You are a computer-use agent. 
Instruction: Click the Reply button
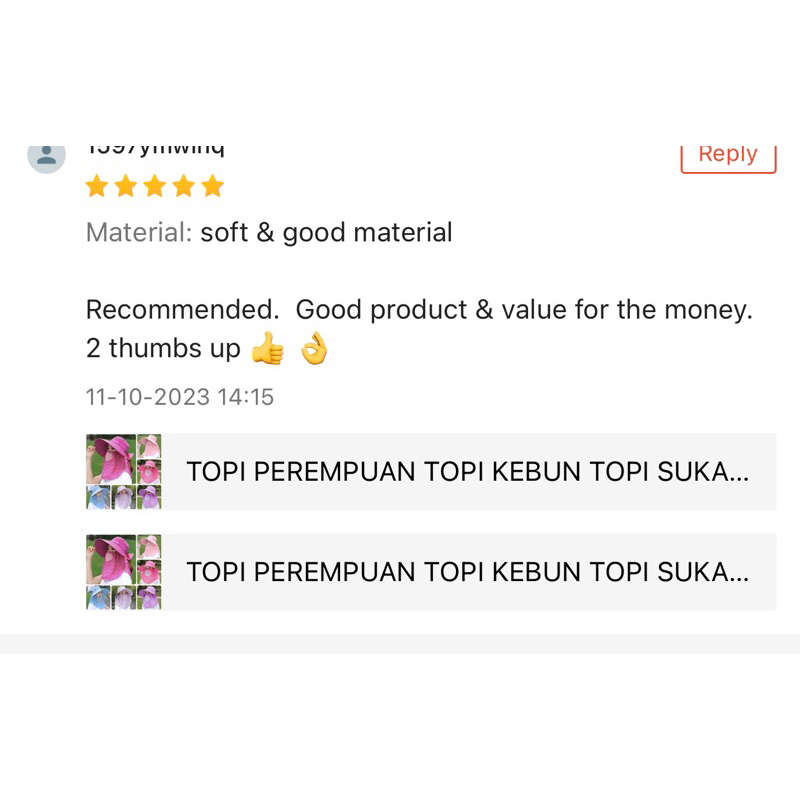[x=728, y=159]
